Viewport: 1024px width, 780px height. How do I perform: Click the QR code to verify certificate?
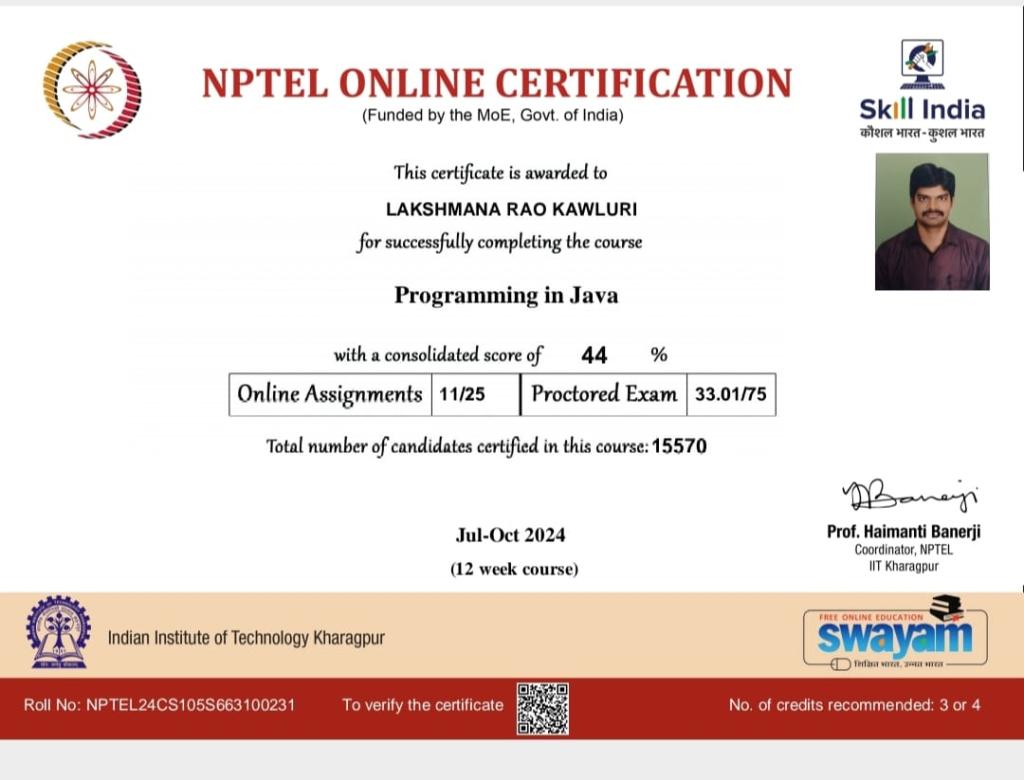tap(542, 708)
